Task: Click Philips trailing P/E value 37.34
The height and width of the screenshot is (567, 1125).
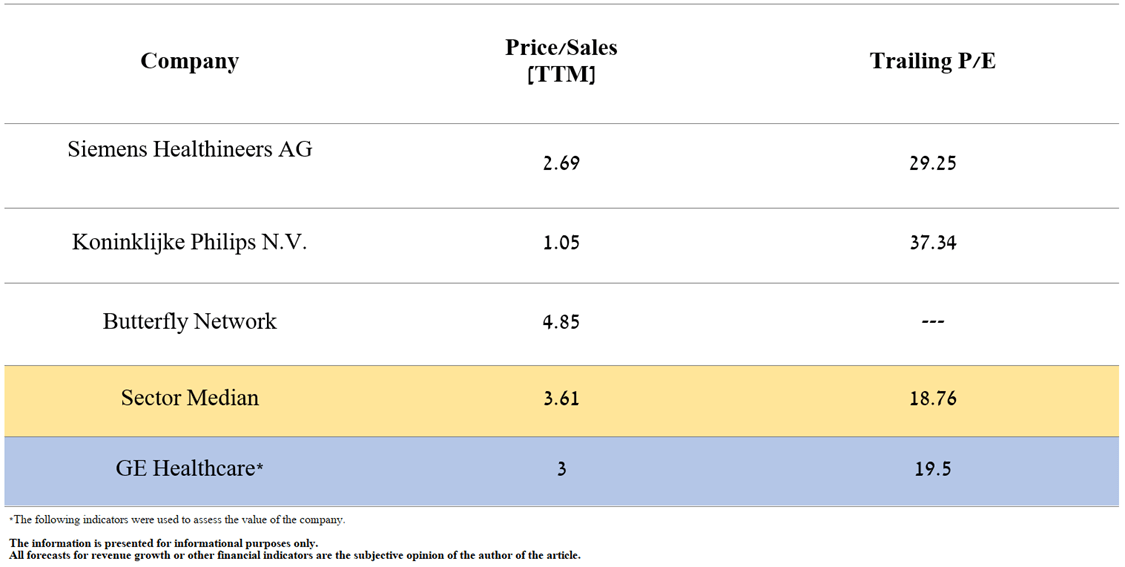Action: 932,243
